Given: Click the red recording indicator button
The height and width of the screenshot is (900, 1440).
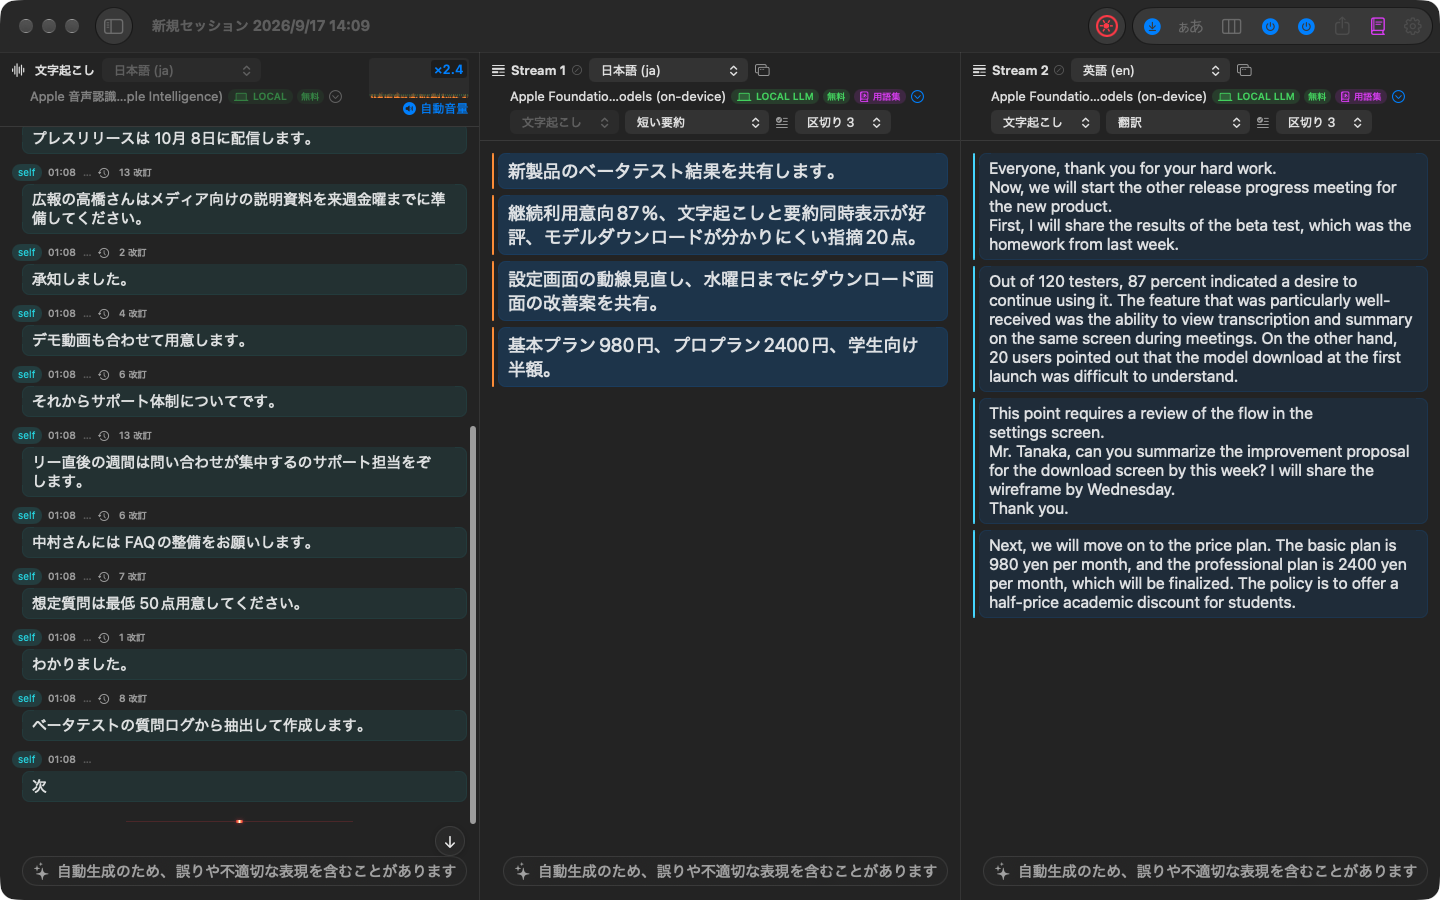Looking at the screenshot, I should click(1106, 27).
